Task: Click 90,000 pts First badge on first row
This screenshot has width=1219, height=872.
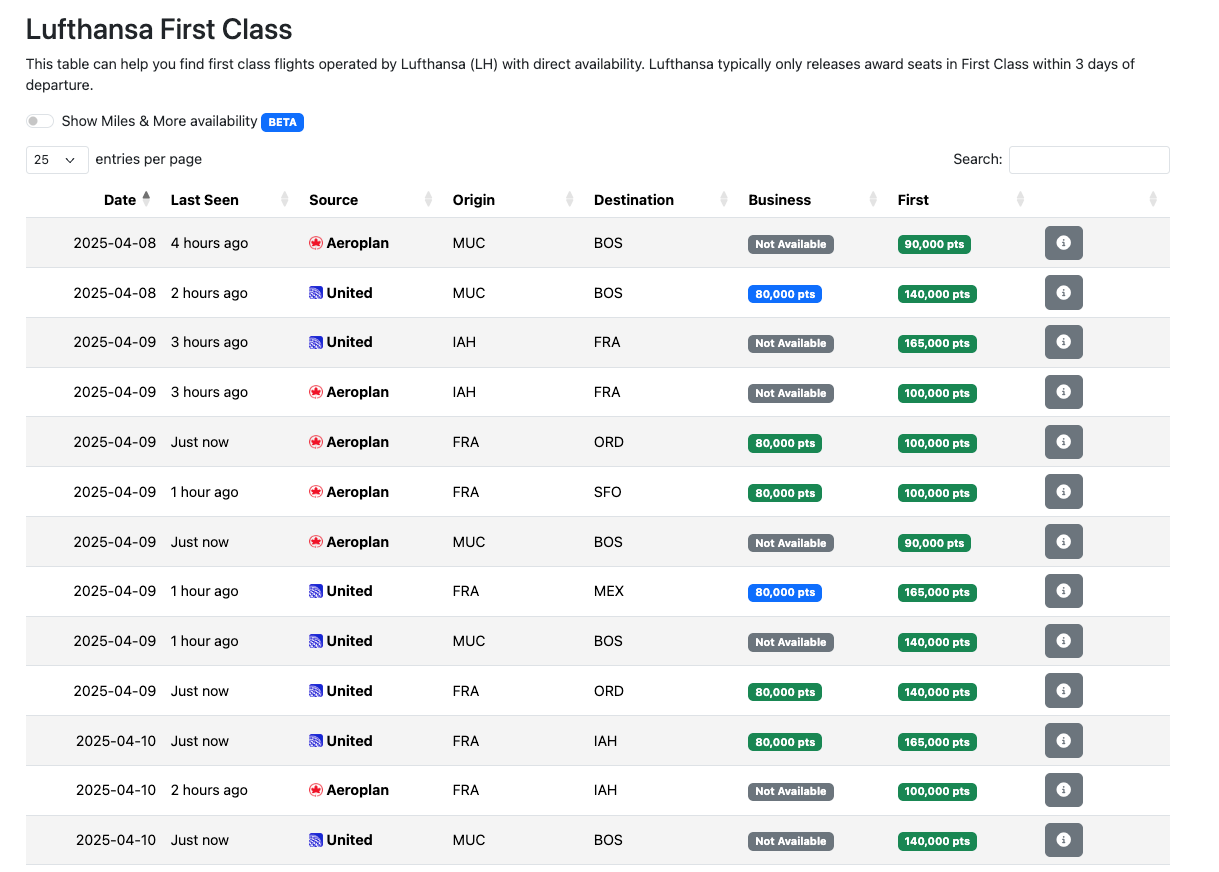Action: (933, 244)
